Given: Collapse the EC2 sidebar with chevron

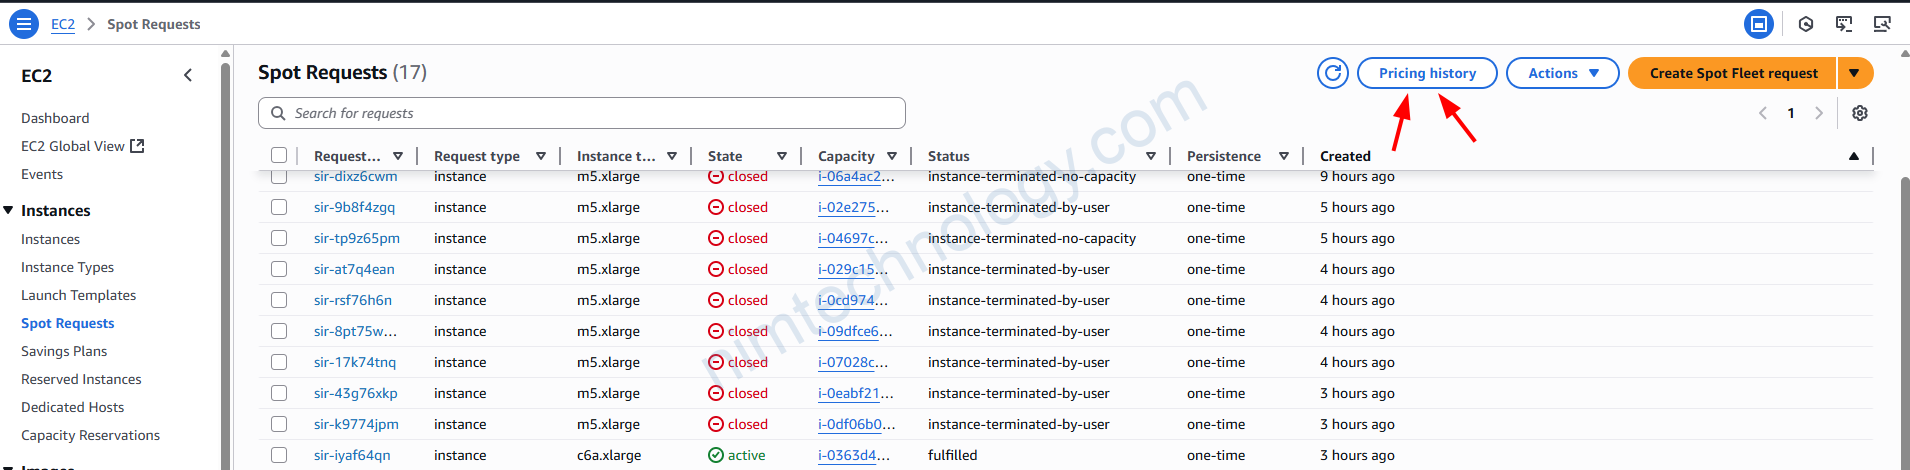Looking at the screenshot, I should [x=188, y=75].
